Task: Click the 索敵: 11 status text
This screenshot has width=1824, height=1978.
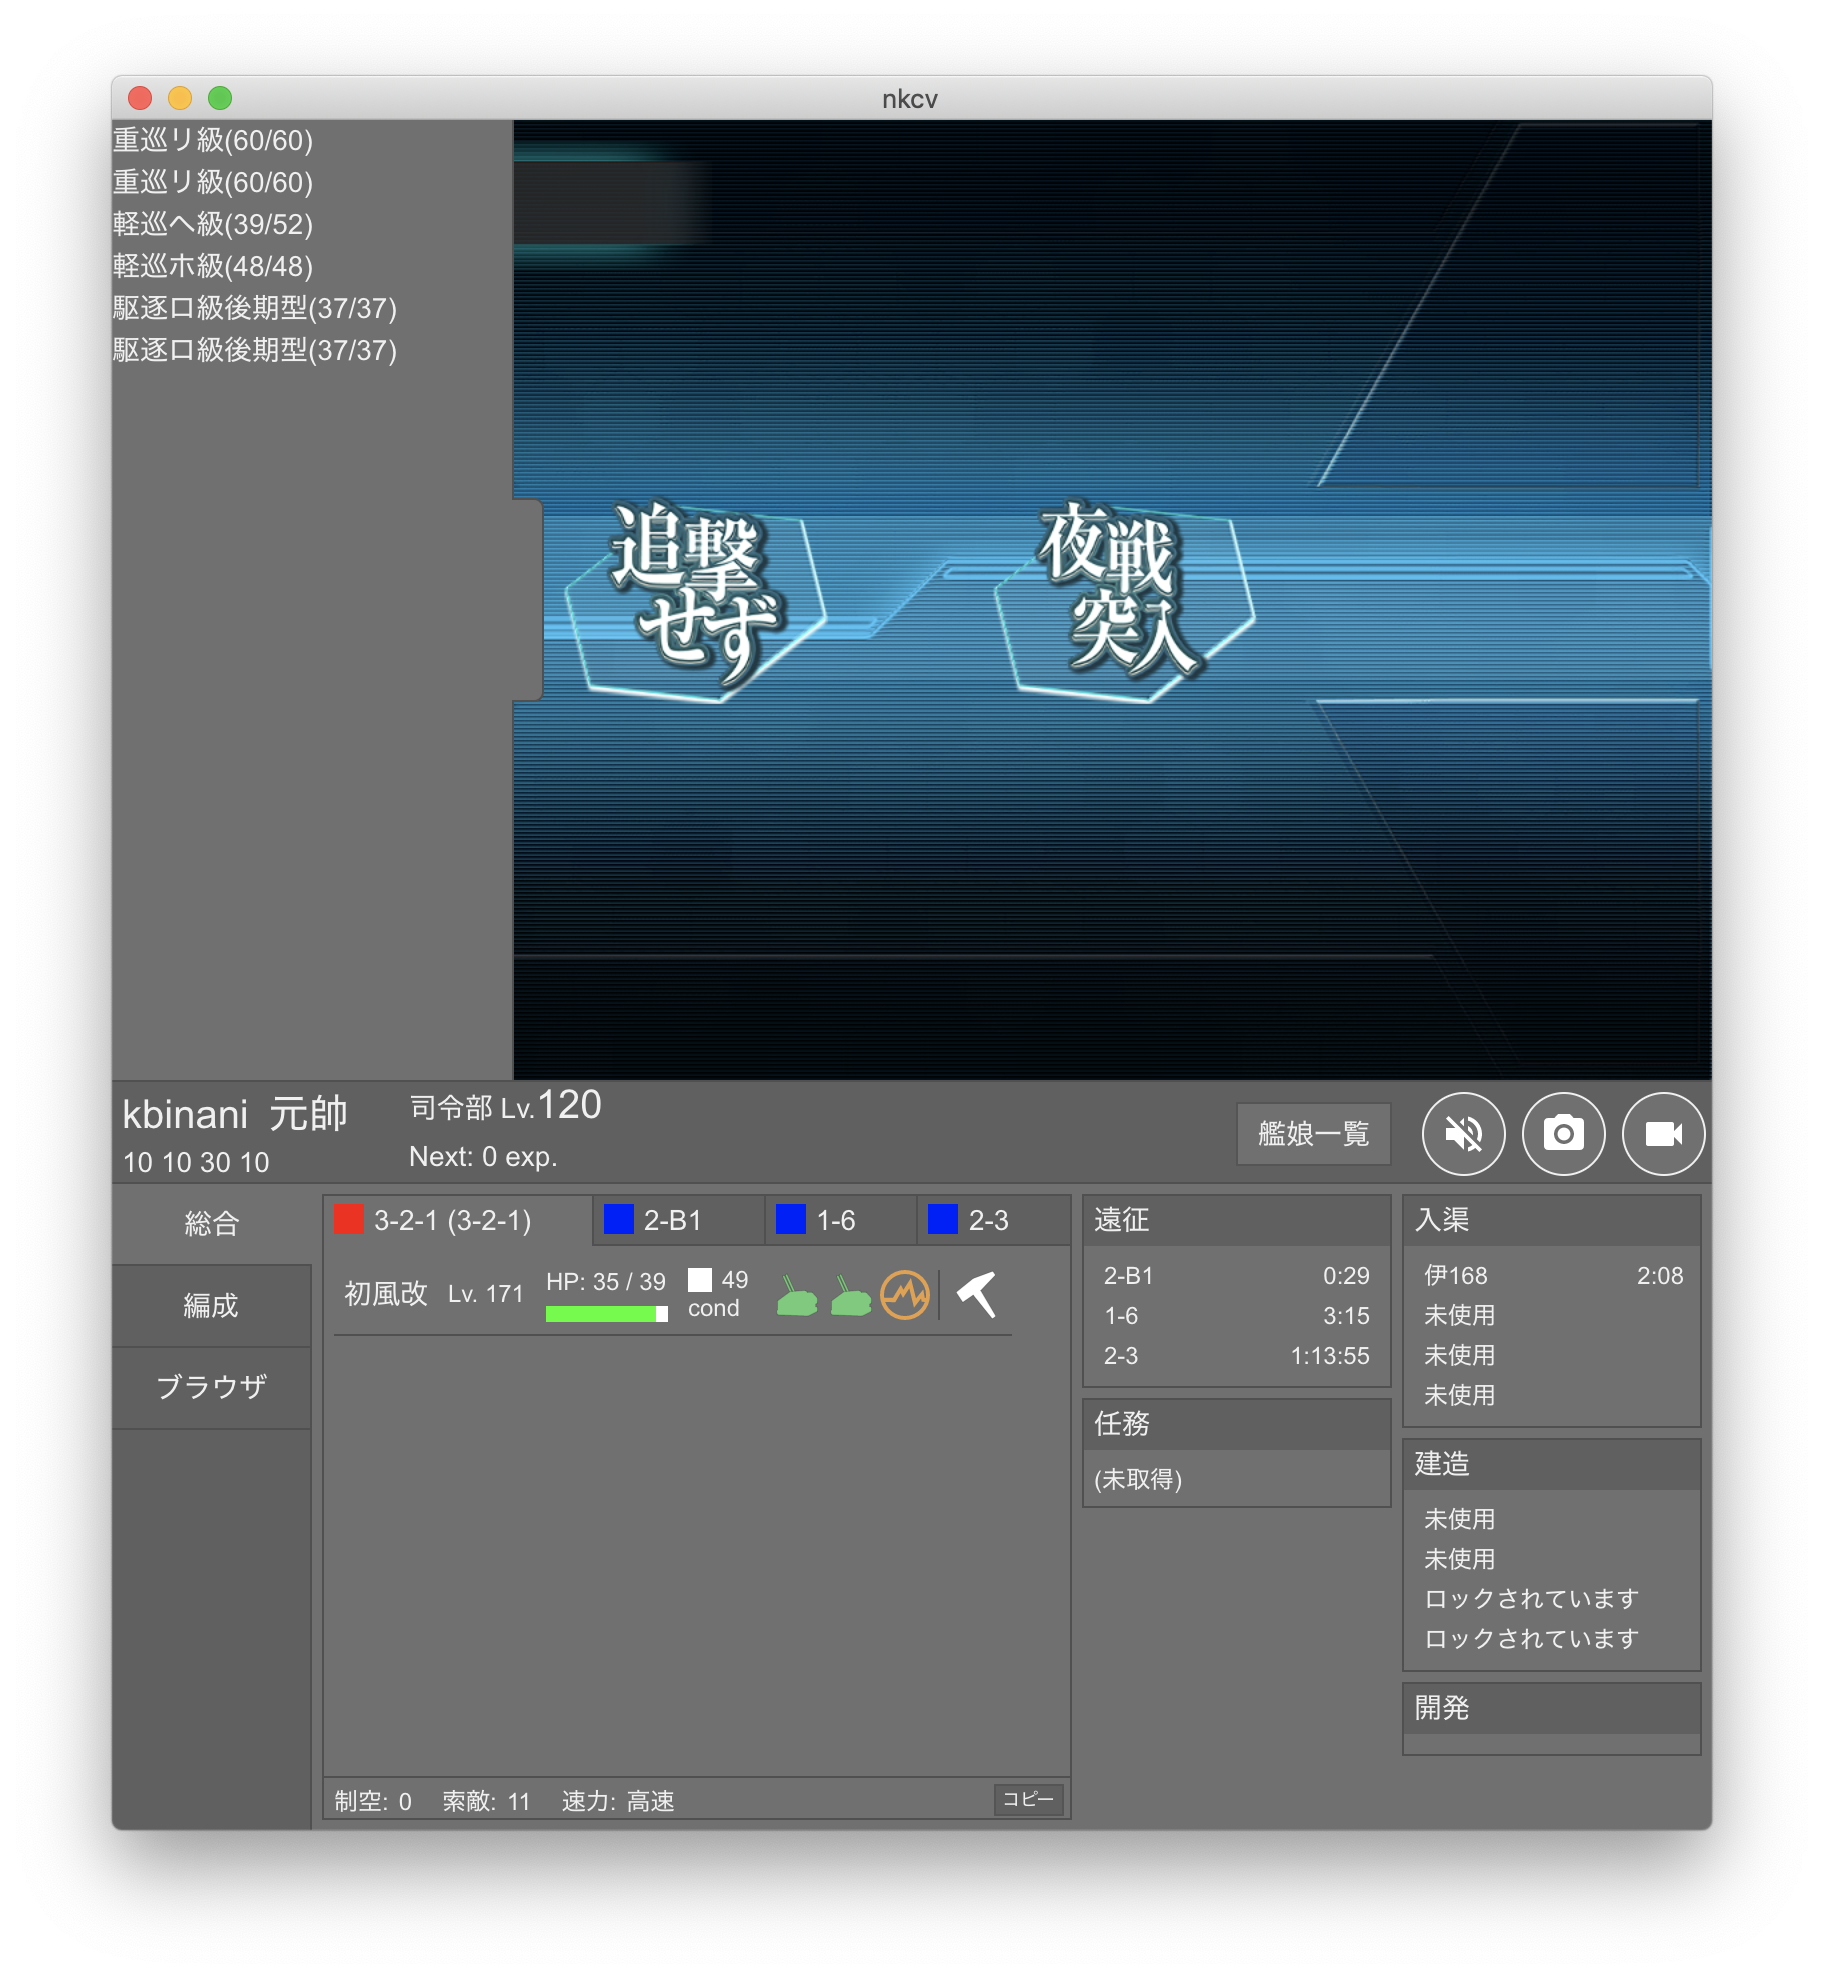Action: [486, 1801]
